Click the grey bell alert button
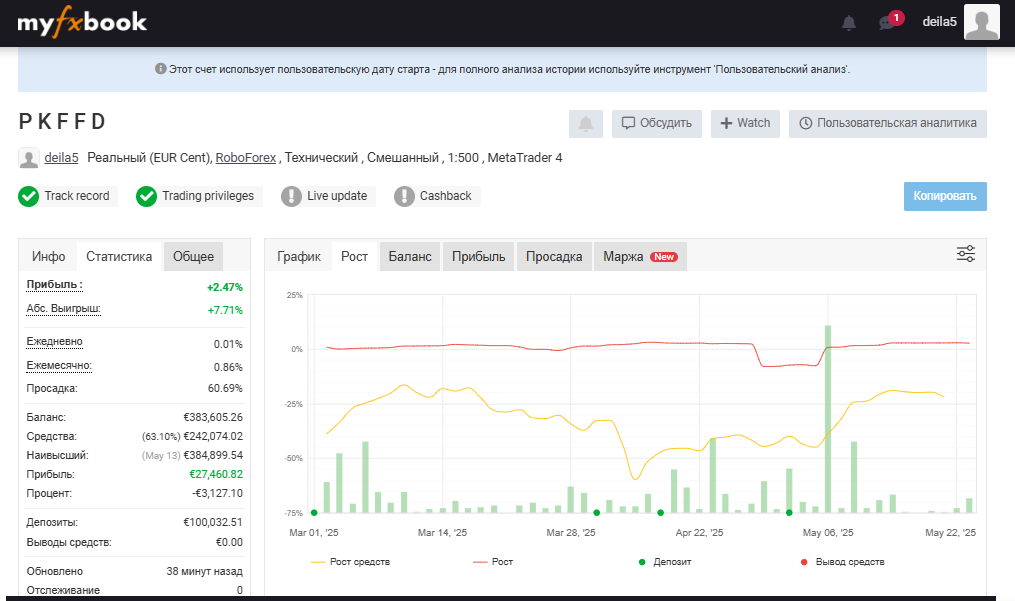Image resolution: width=1015 pixels, height=601 pixels. coord(586,123)
